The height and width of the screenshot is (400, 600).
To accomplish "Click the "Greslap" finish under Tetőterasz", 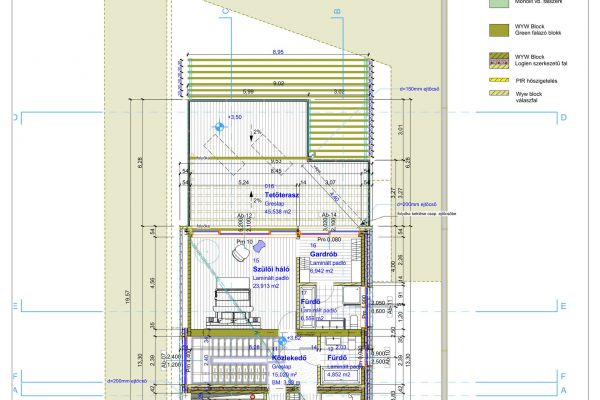I will click(x=274, y=204).
